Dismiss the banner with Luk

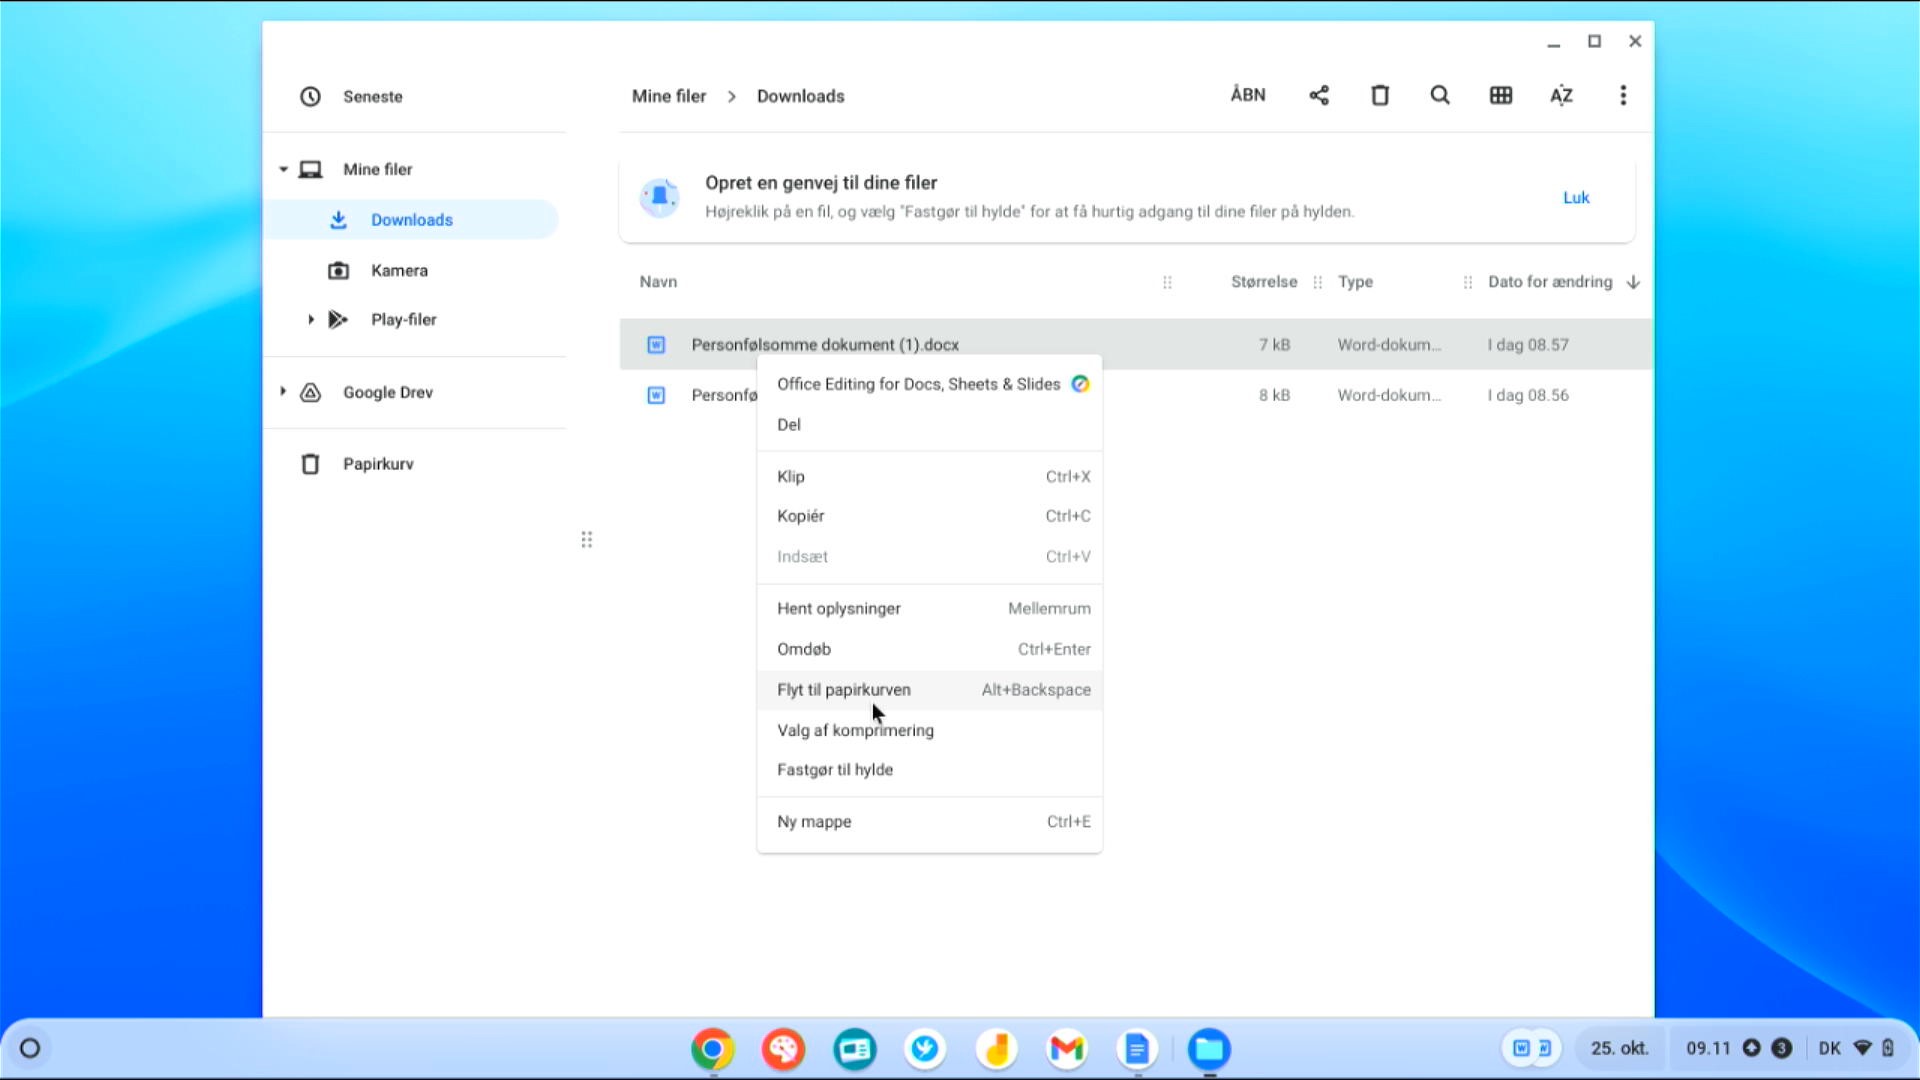pyautogui.click(x=1576, y=197)
